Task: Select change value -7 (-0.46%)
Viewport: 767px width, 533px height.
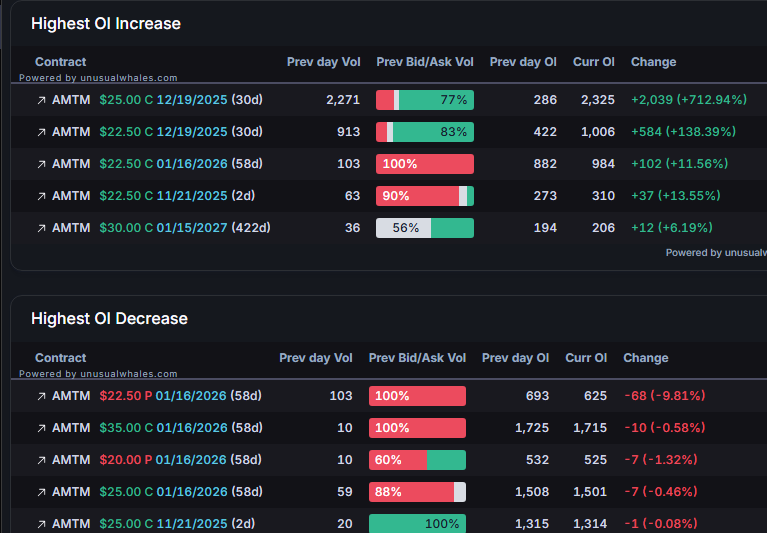Action: (661, 492)
